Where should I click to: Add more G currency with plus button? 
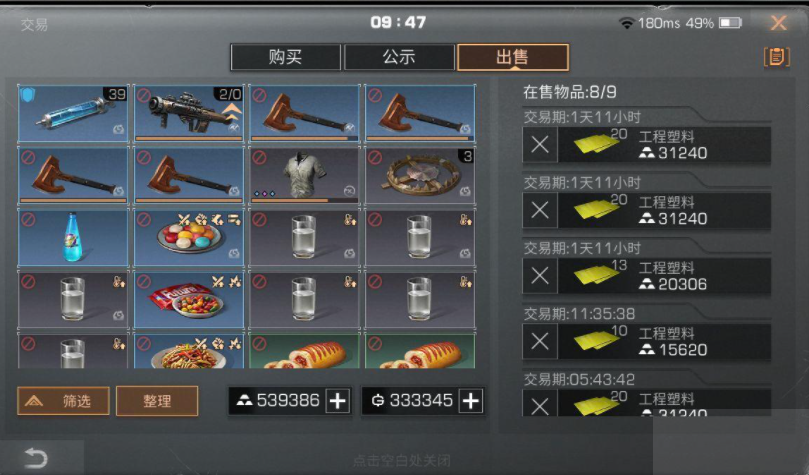pos(471,401)
